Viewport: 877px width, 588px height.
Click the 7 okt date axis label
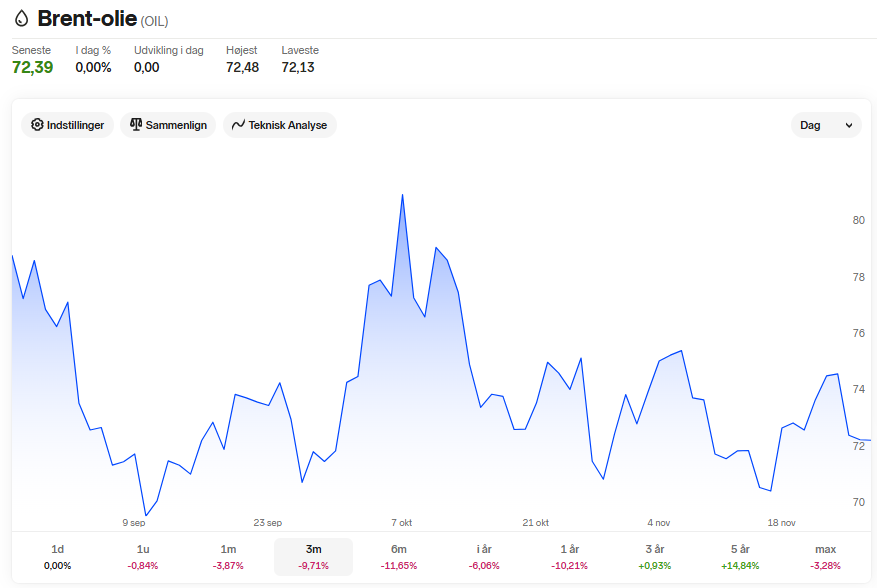[402, 523]
